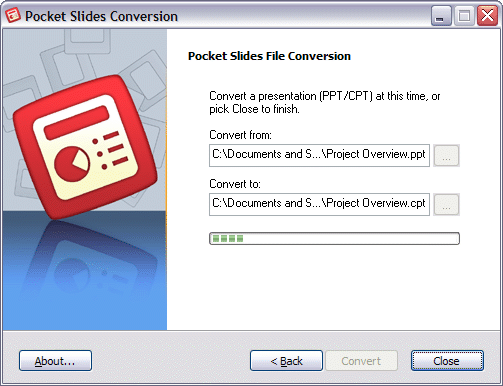
Task: Click the large red Pocket Slides logo
Action: tap(85, 147)
